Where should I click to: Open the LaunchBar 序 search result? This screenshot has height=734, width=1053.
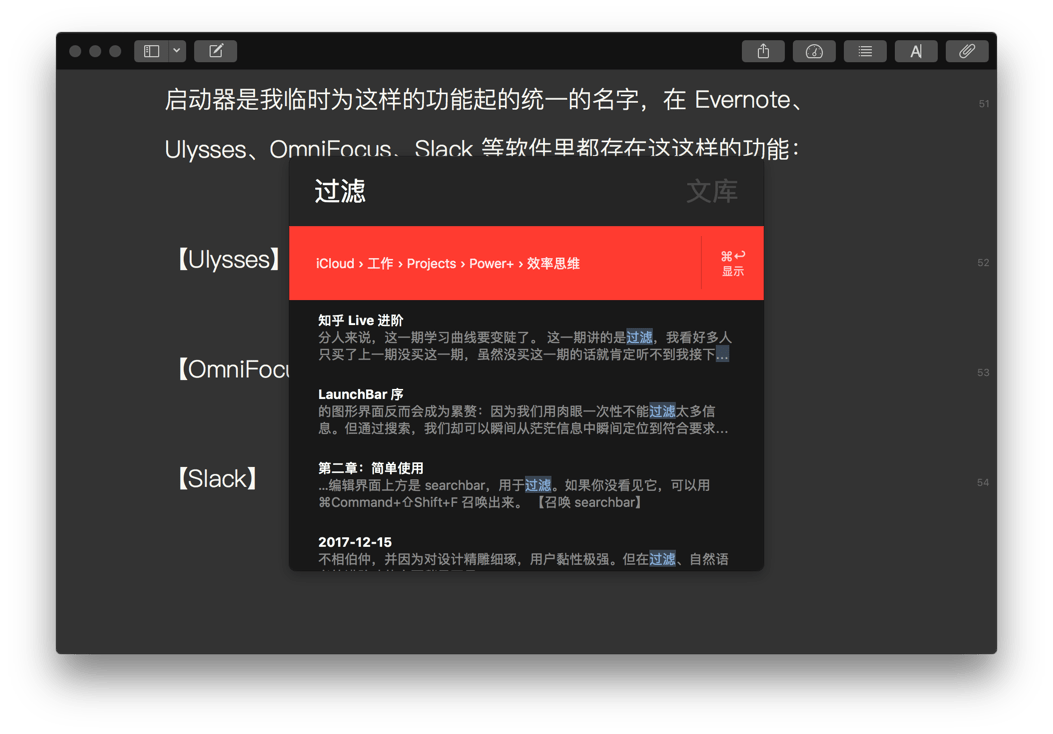tap(523, 412)
